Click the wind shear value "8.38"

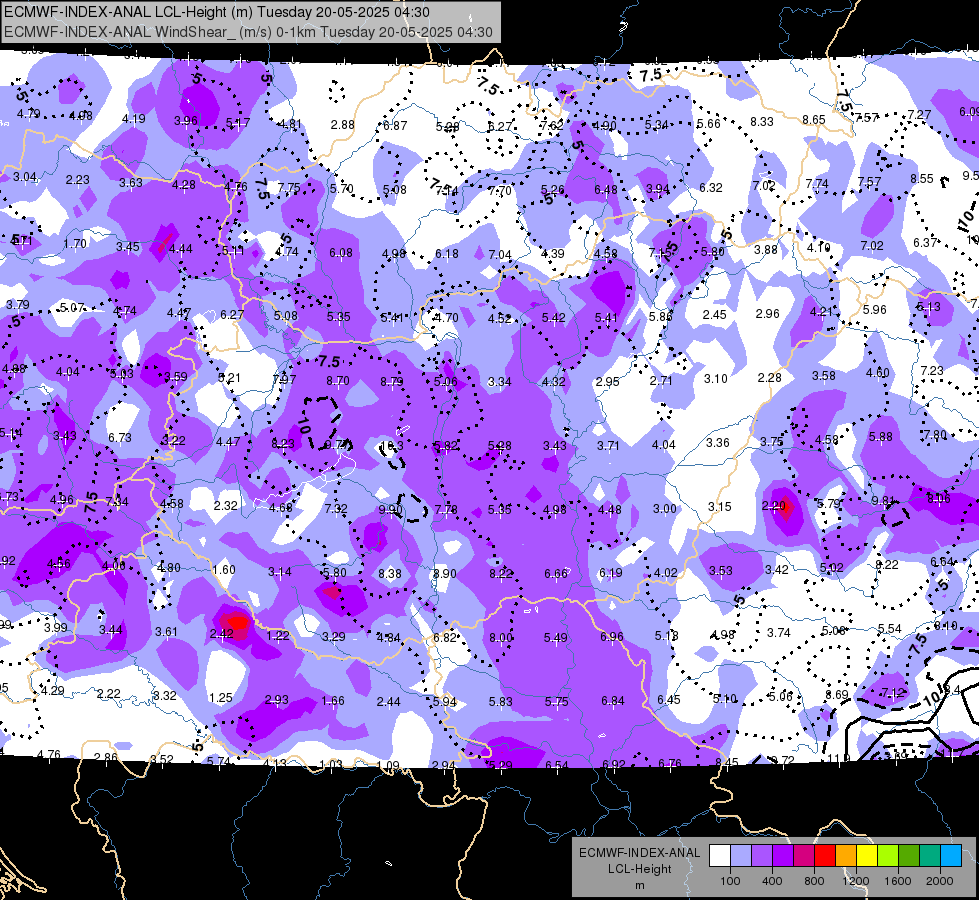(390, 573)
